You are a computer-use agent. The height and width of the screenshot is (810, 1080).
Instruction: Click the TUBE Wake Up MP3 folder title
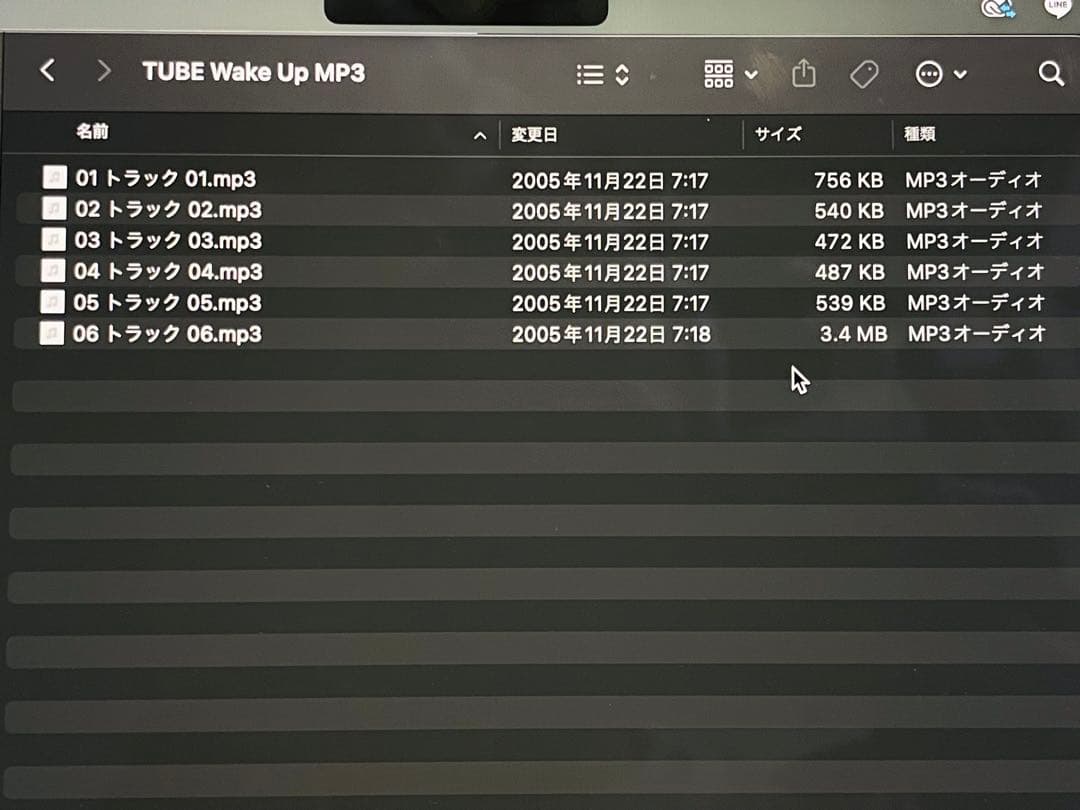(x=253, y=73)
